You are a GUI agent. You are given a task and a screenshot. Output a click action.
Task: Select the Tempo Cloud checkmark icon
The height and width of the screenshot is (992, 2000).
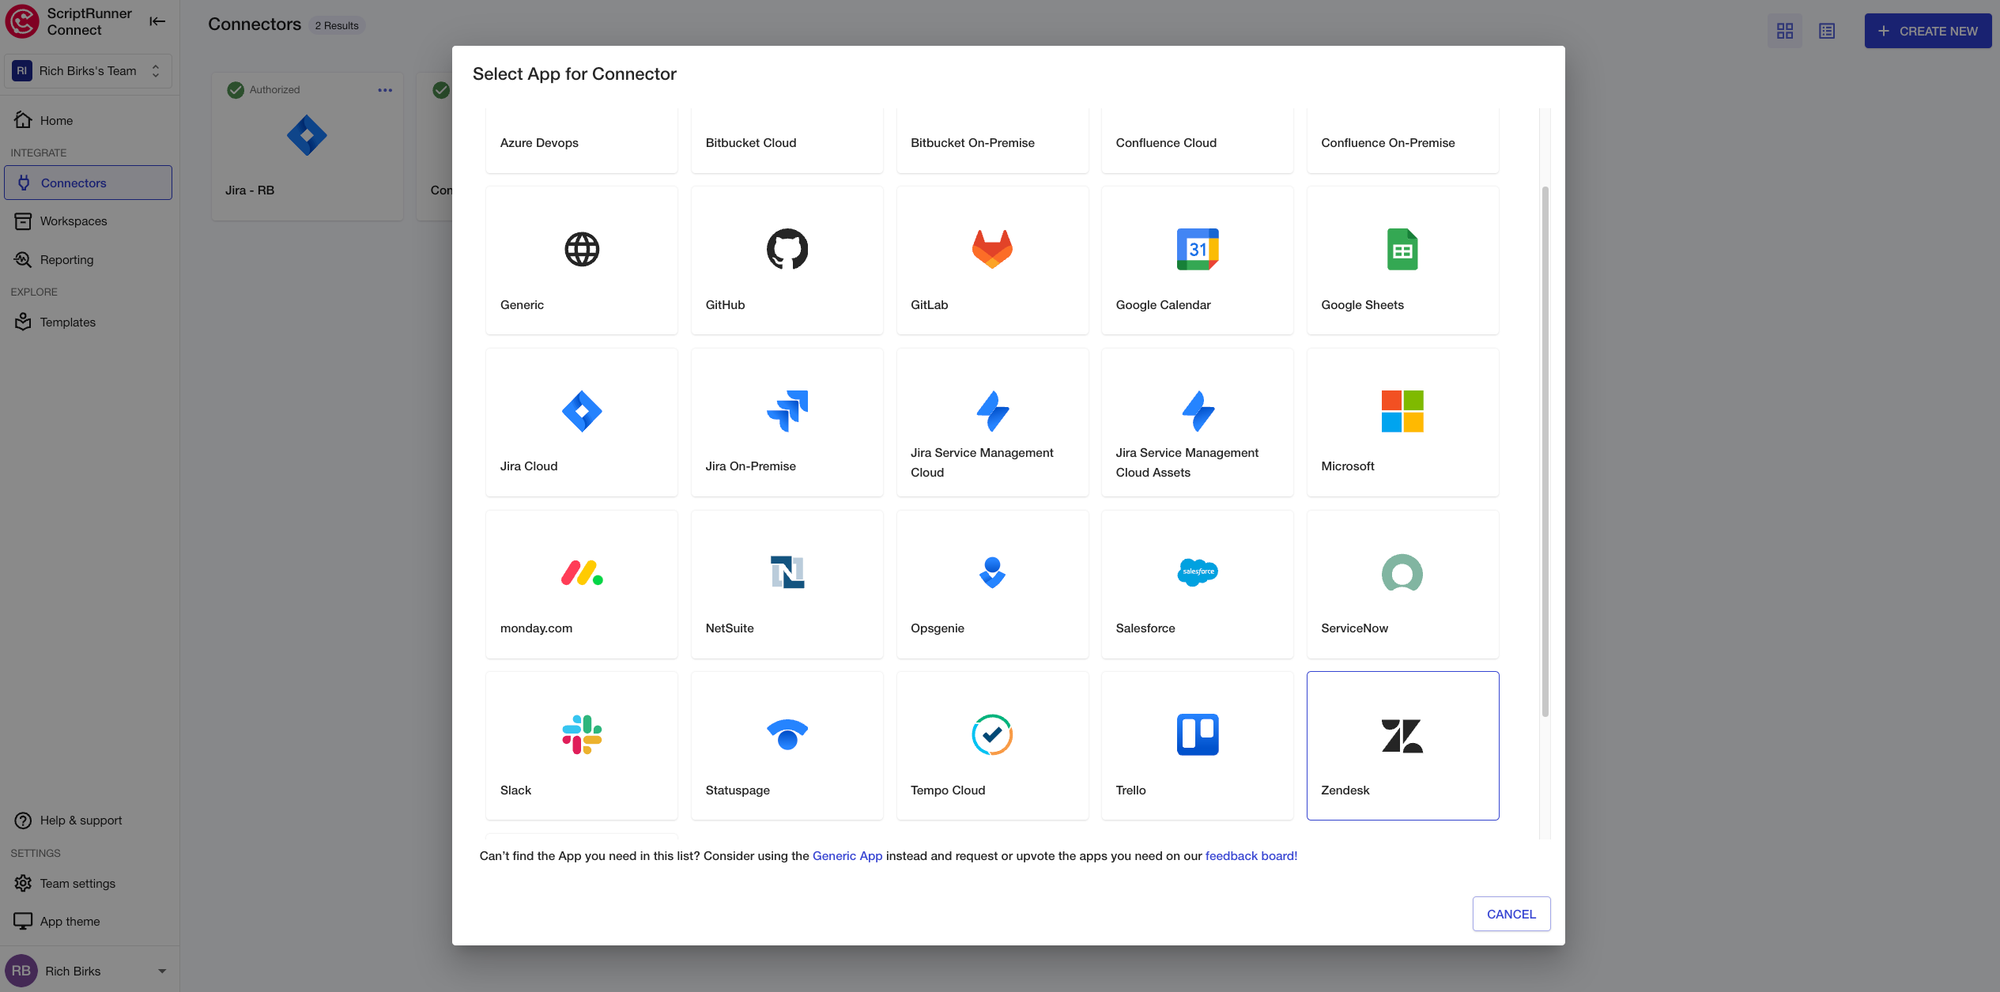(x=992, y=734)
